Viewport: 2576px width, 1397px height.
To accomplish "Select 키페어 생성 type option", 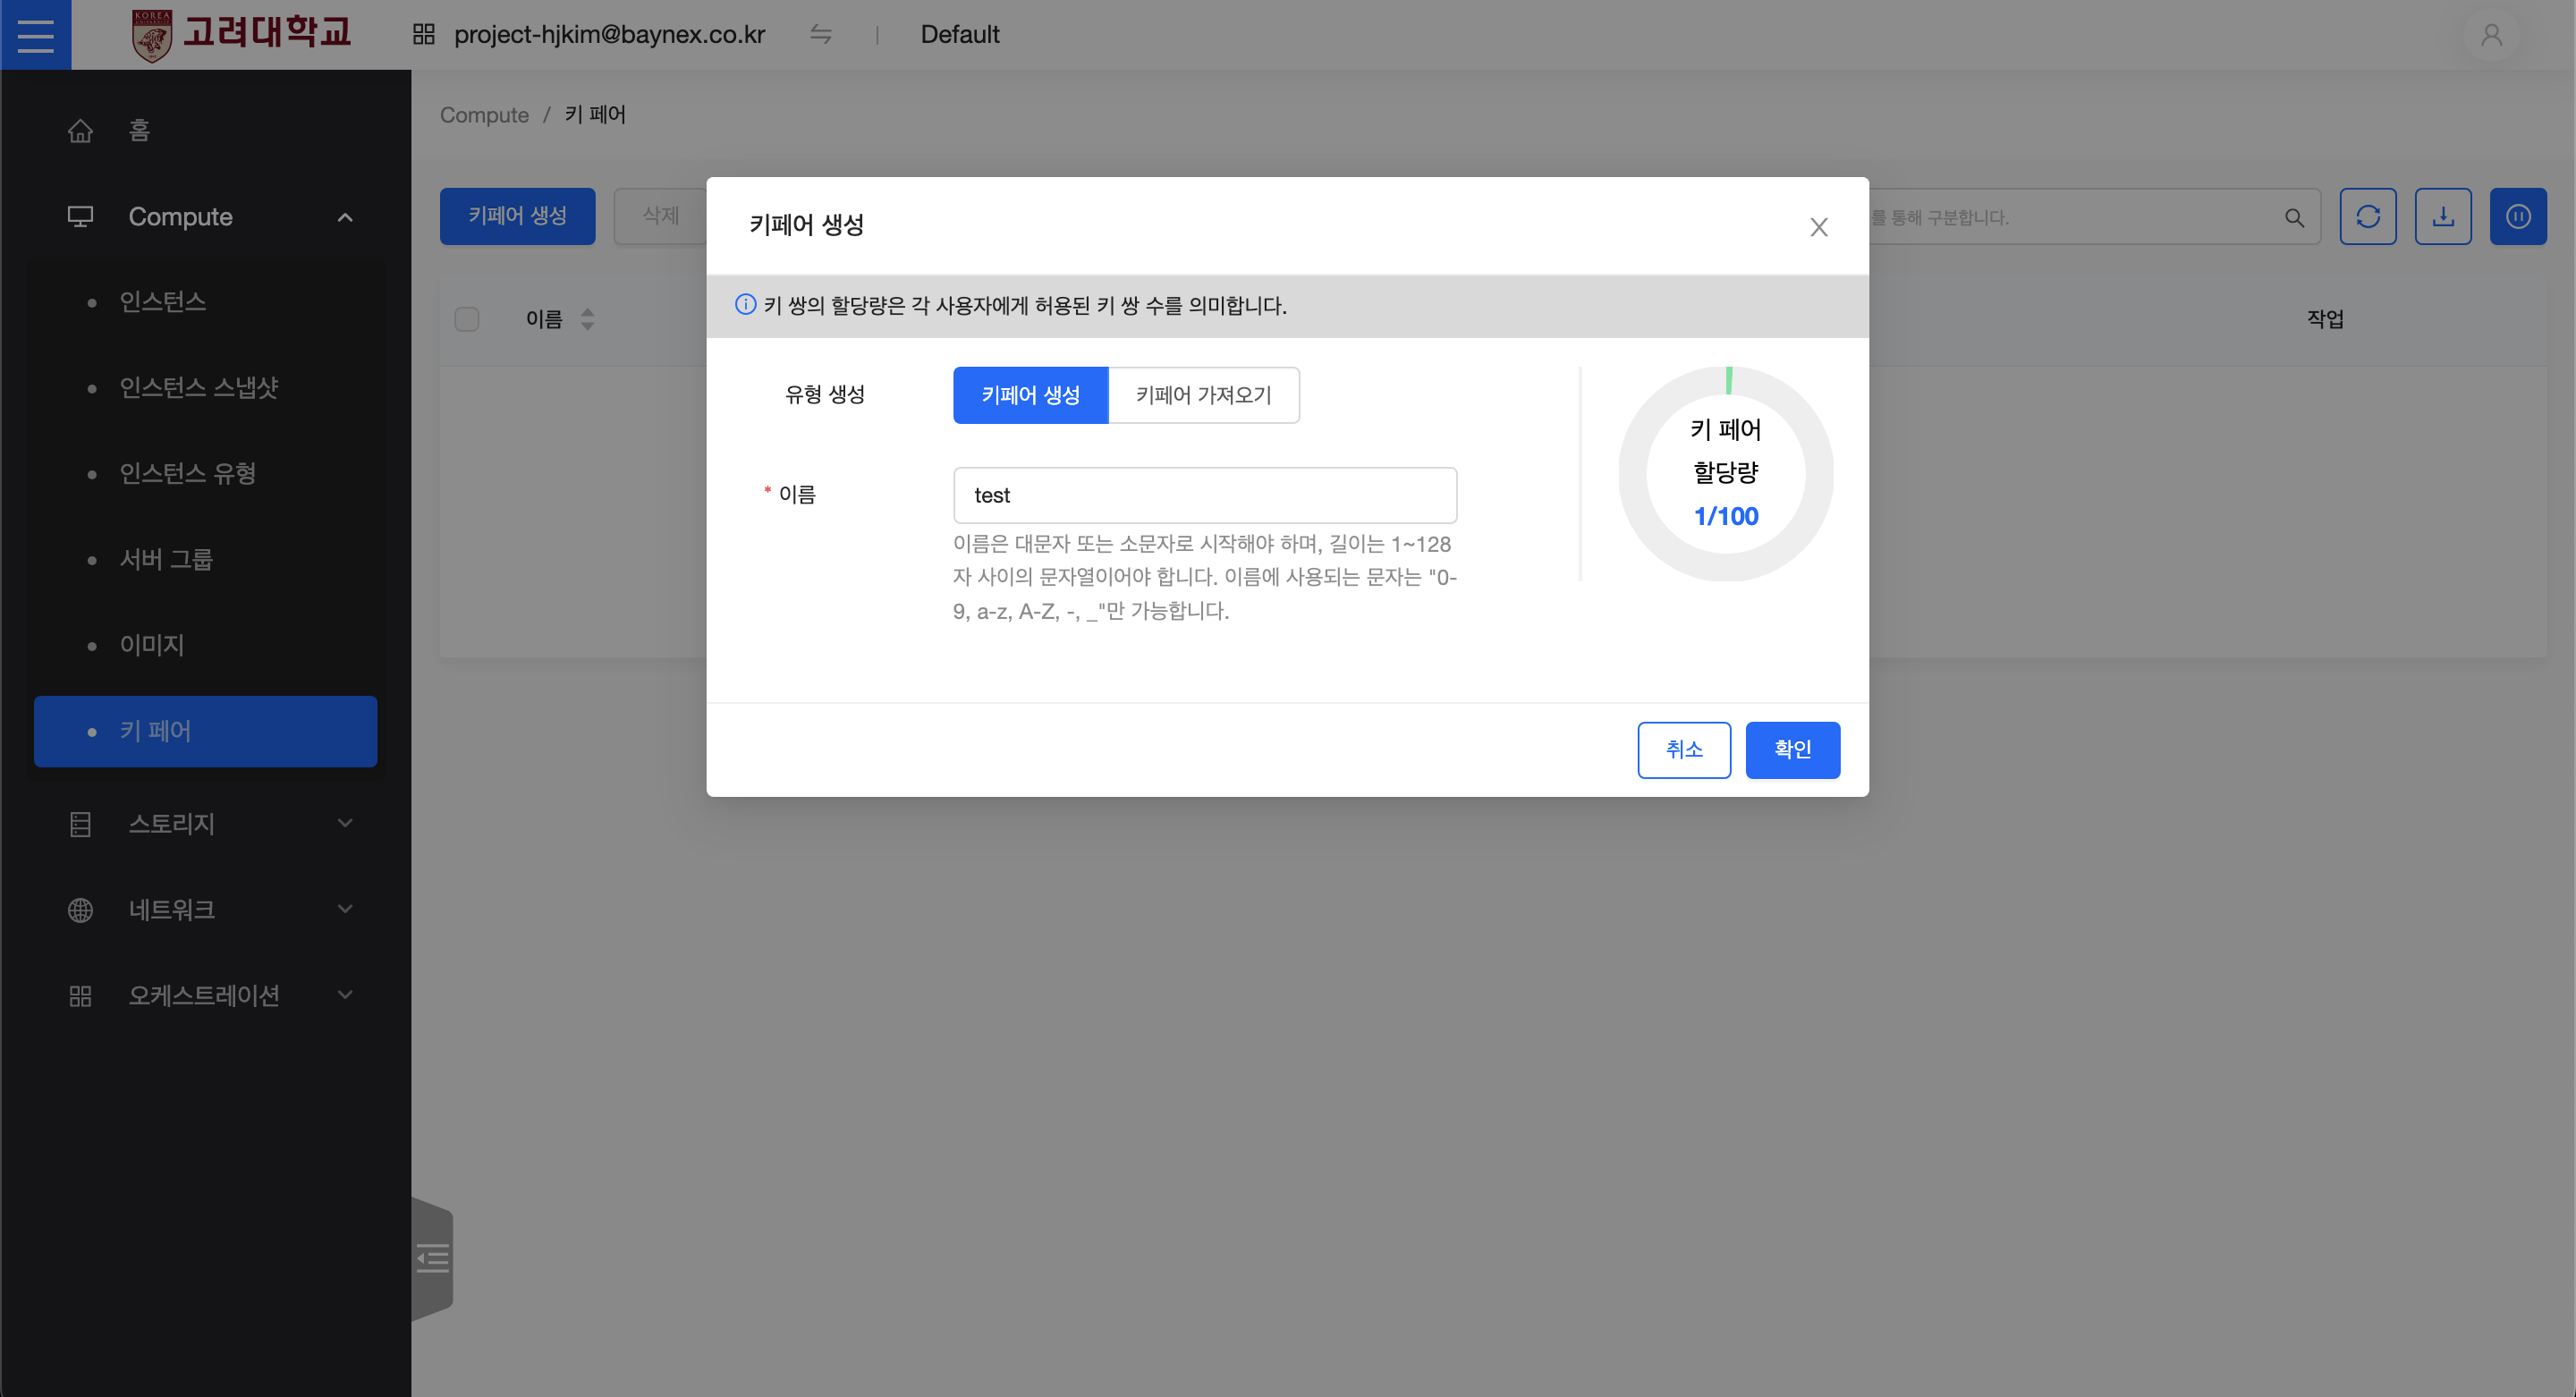I will (x=1030, y=395).
